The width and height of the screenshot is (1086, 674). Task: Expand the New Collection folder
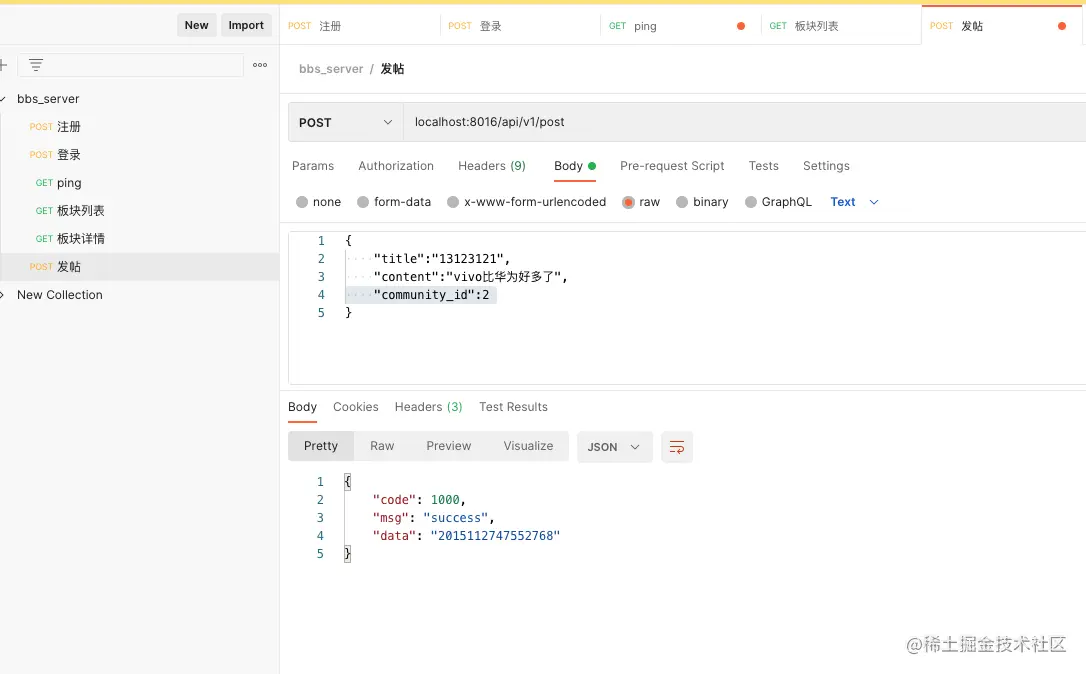pos(3,295)
